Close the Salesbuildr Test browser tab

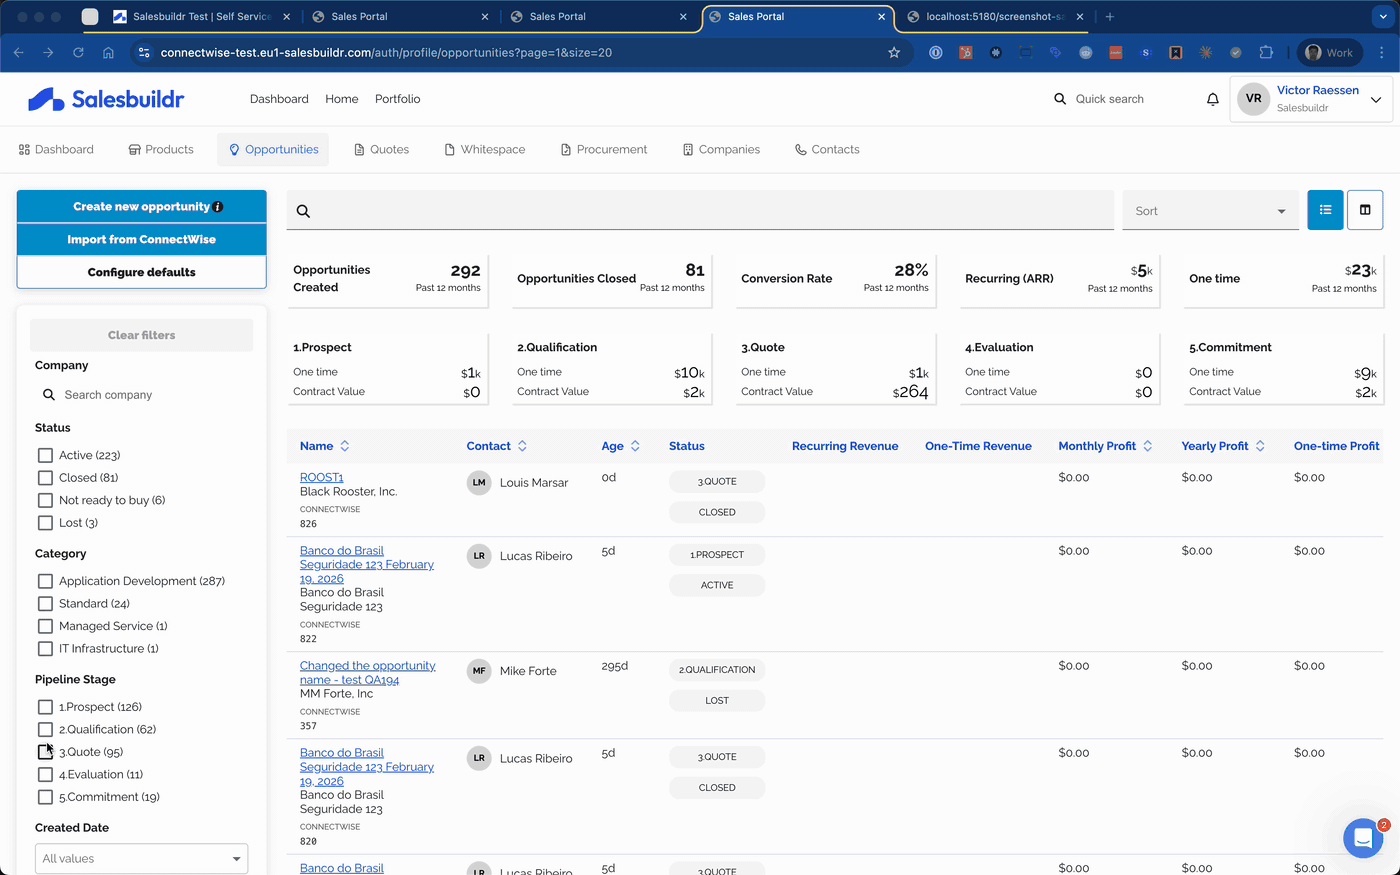[287, 16]
